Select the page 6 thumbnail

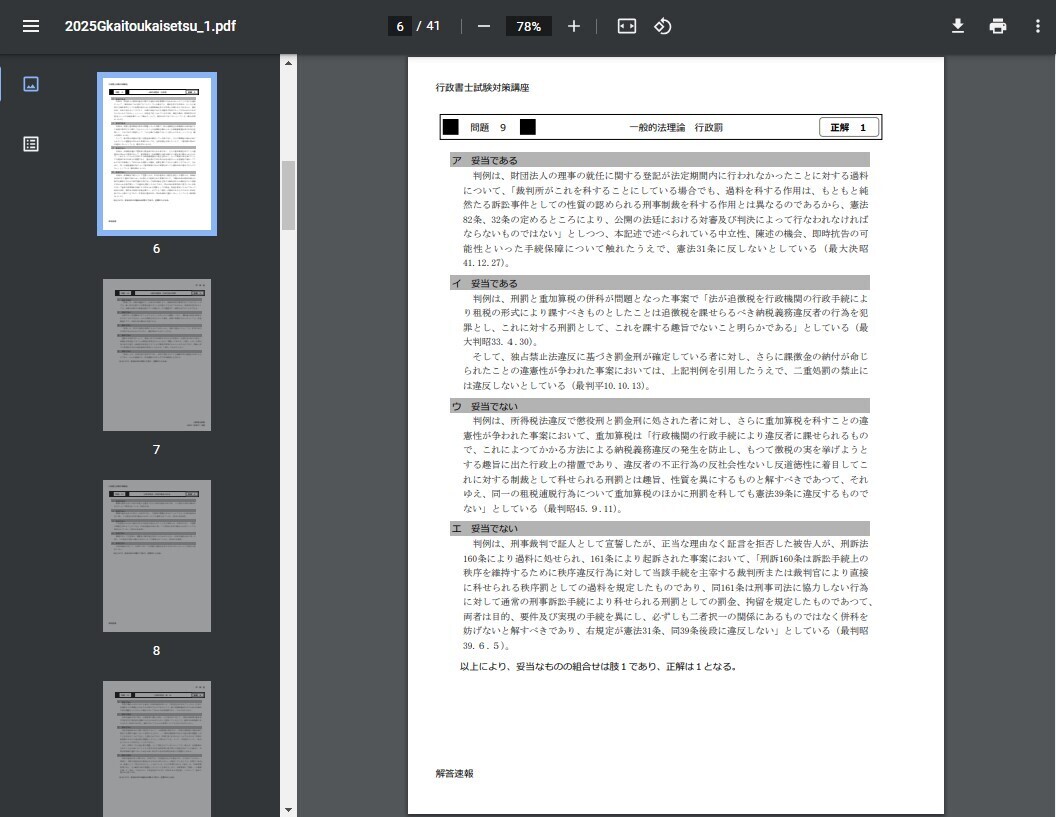[157, 154]
